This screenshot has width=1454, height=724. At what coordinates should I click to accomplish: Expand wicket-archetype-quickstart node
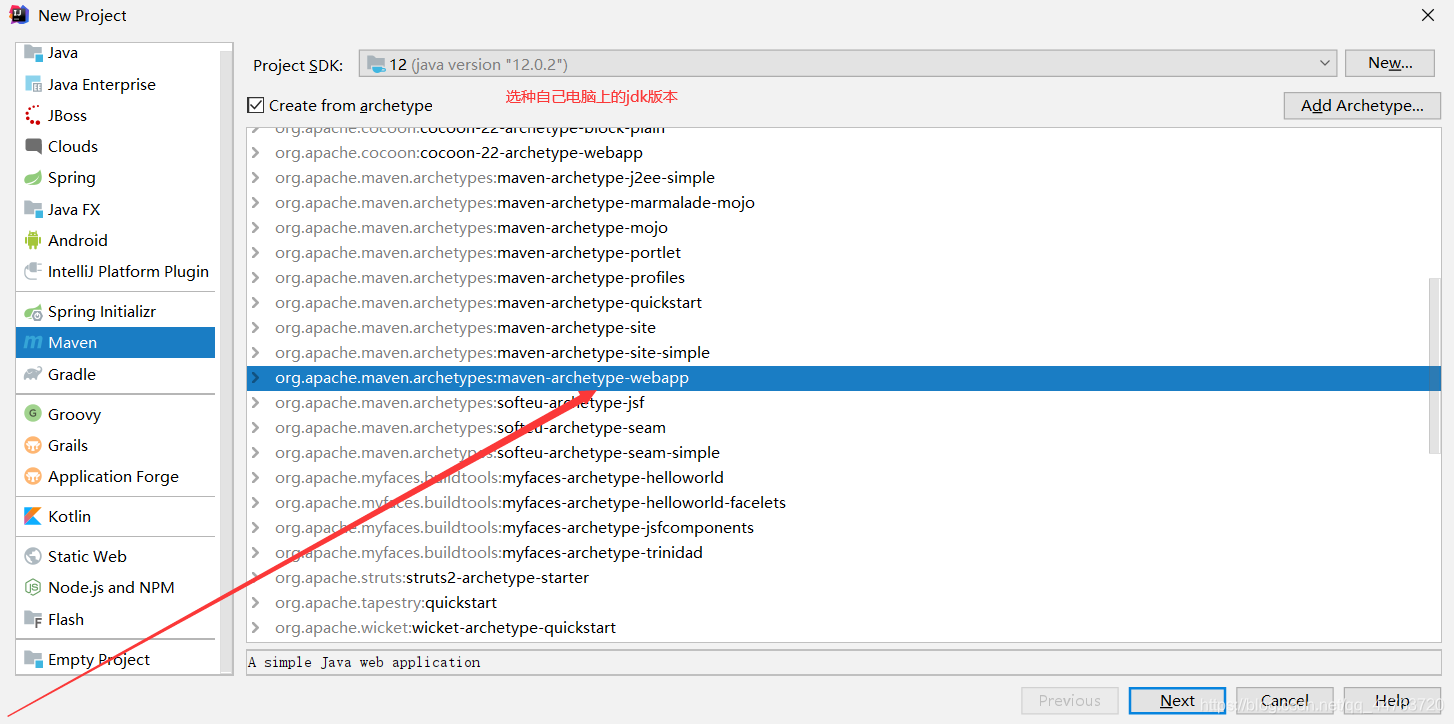coord(256,628)
